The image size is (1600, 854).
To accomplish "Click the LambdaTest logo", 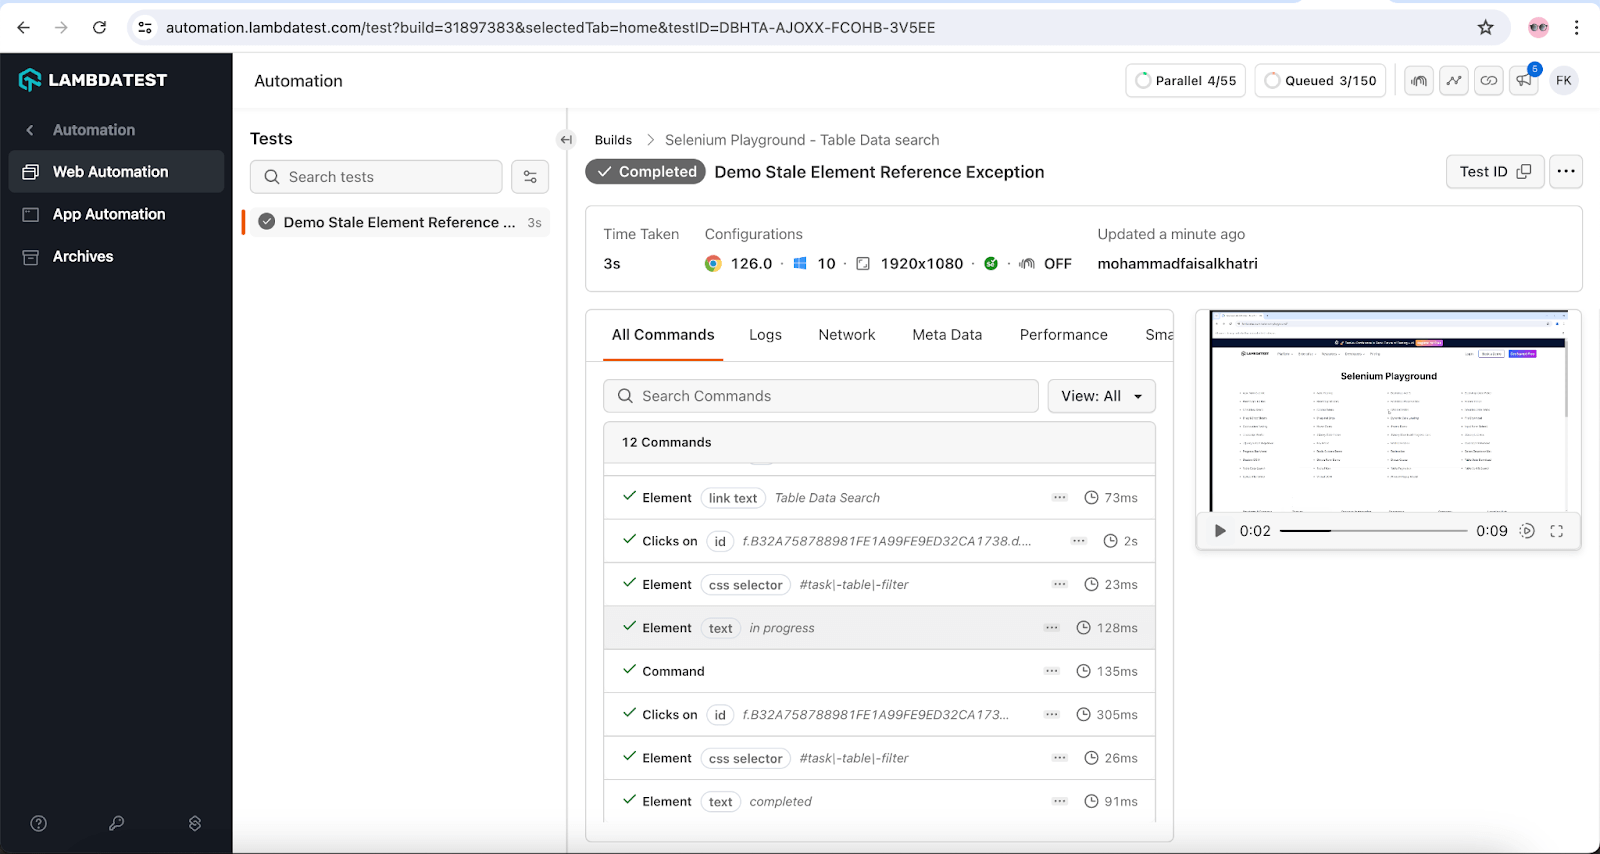I will (93, 80).
